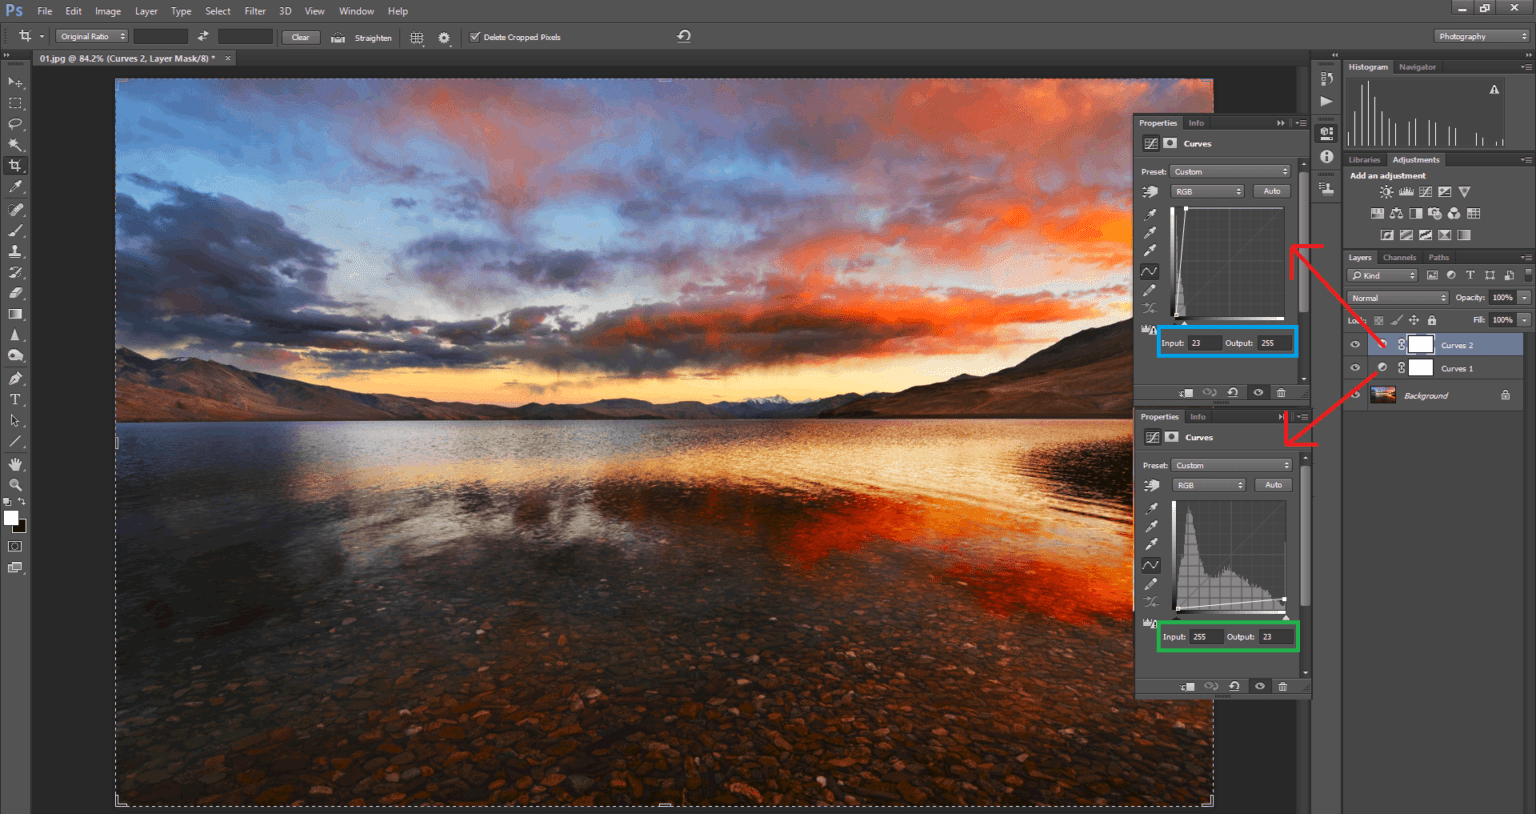Switch to the Channels tab
This screenshot has width=1536, height=814.
click(x=1399, y=258)
